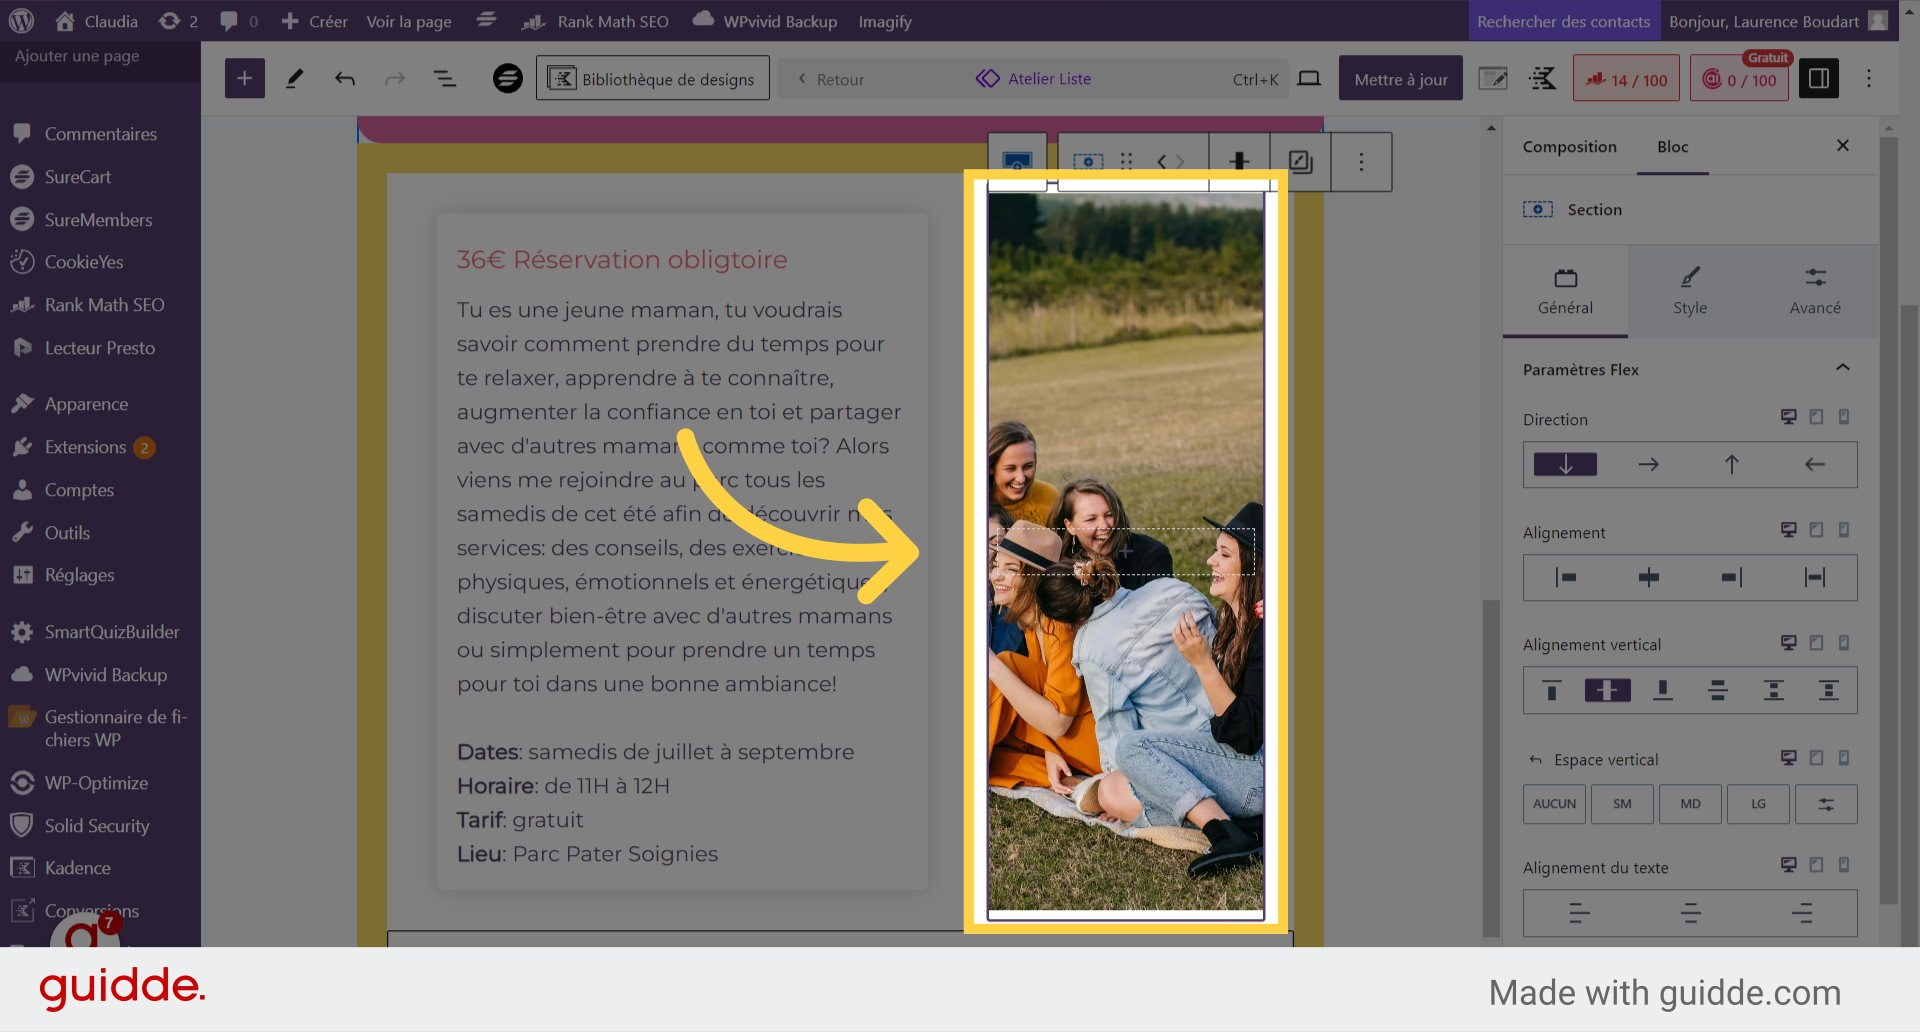Switch to the Bloc tab

click(1672, 147)
